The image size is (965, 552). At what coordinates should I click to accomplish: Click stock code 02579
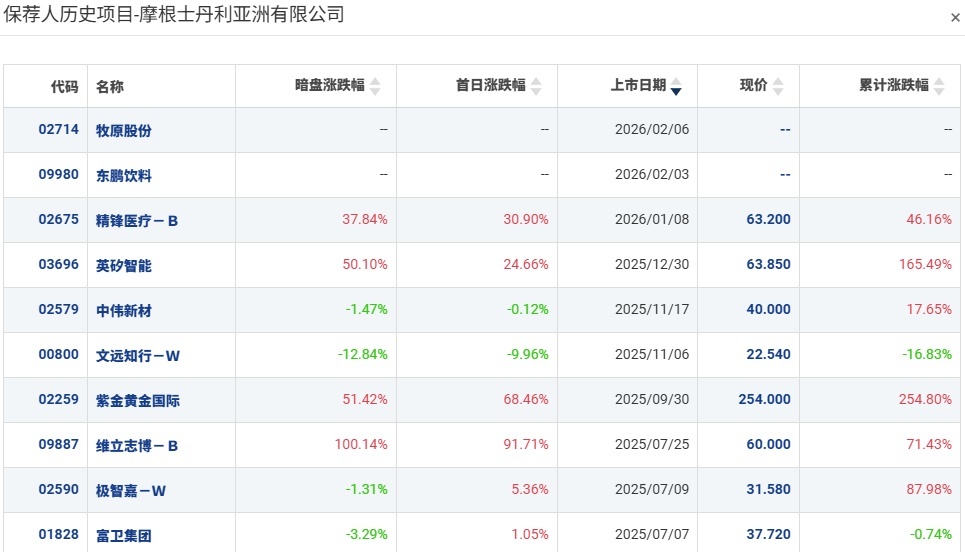[58, 309]
